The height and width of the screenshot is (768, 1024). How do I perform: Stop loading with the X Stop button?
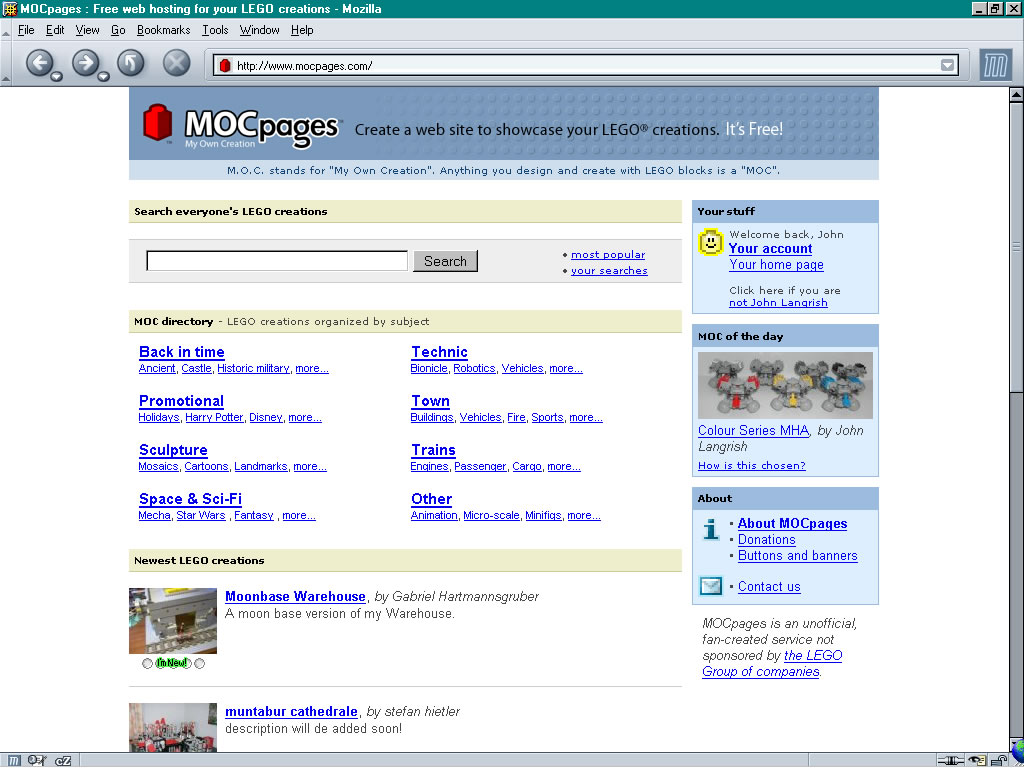176,63
